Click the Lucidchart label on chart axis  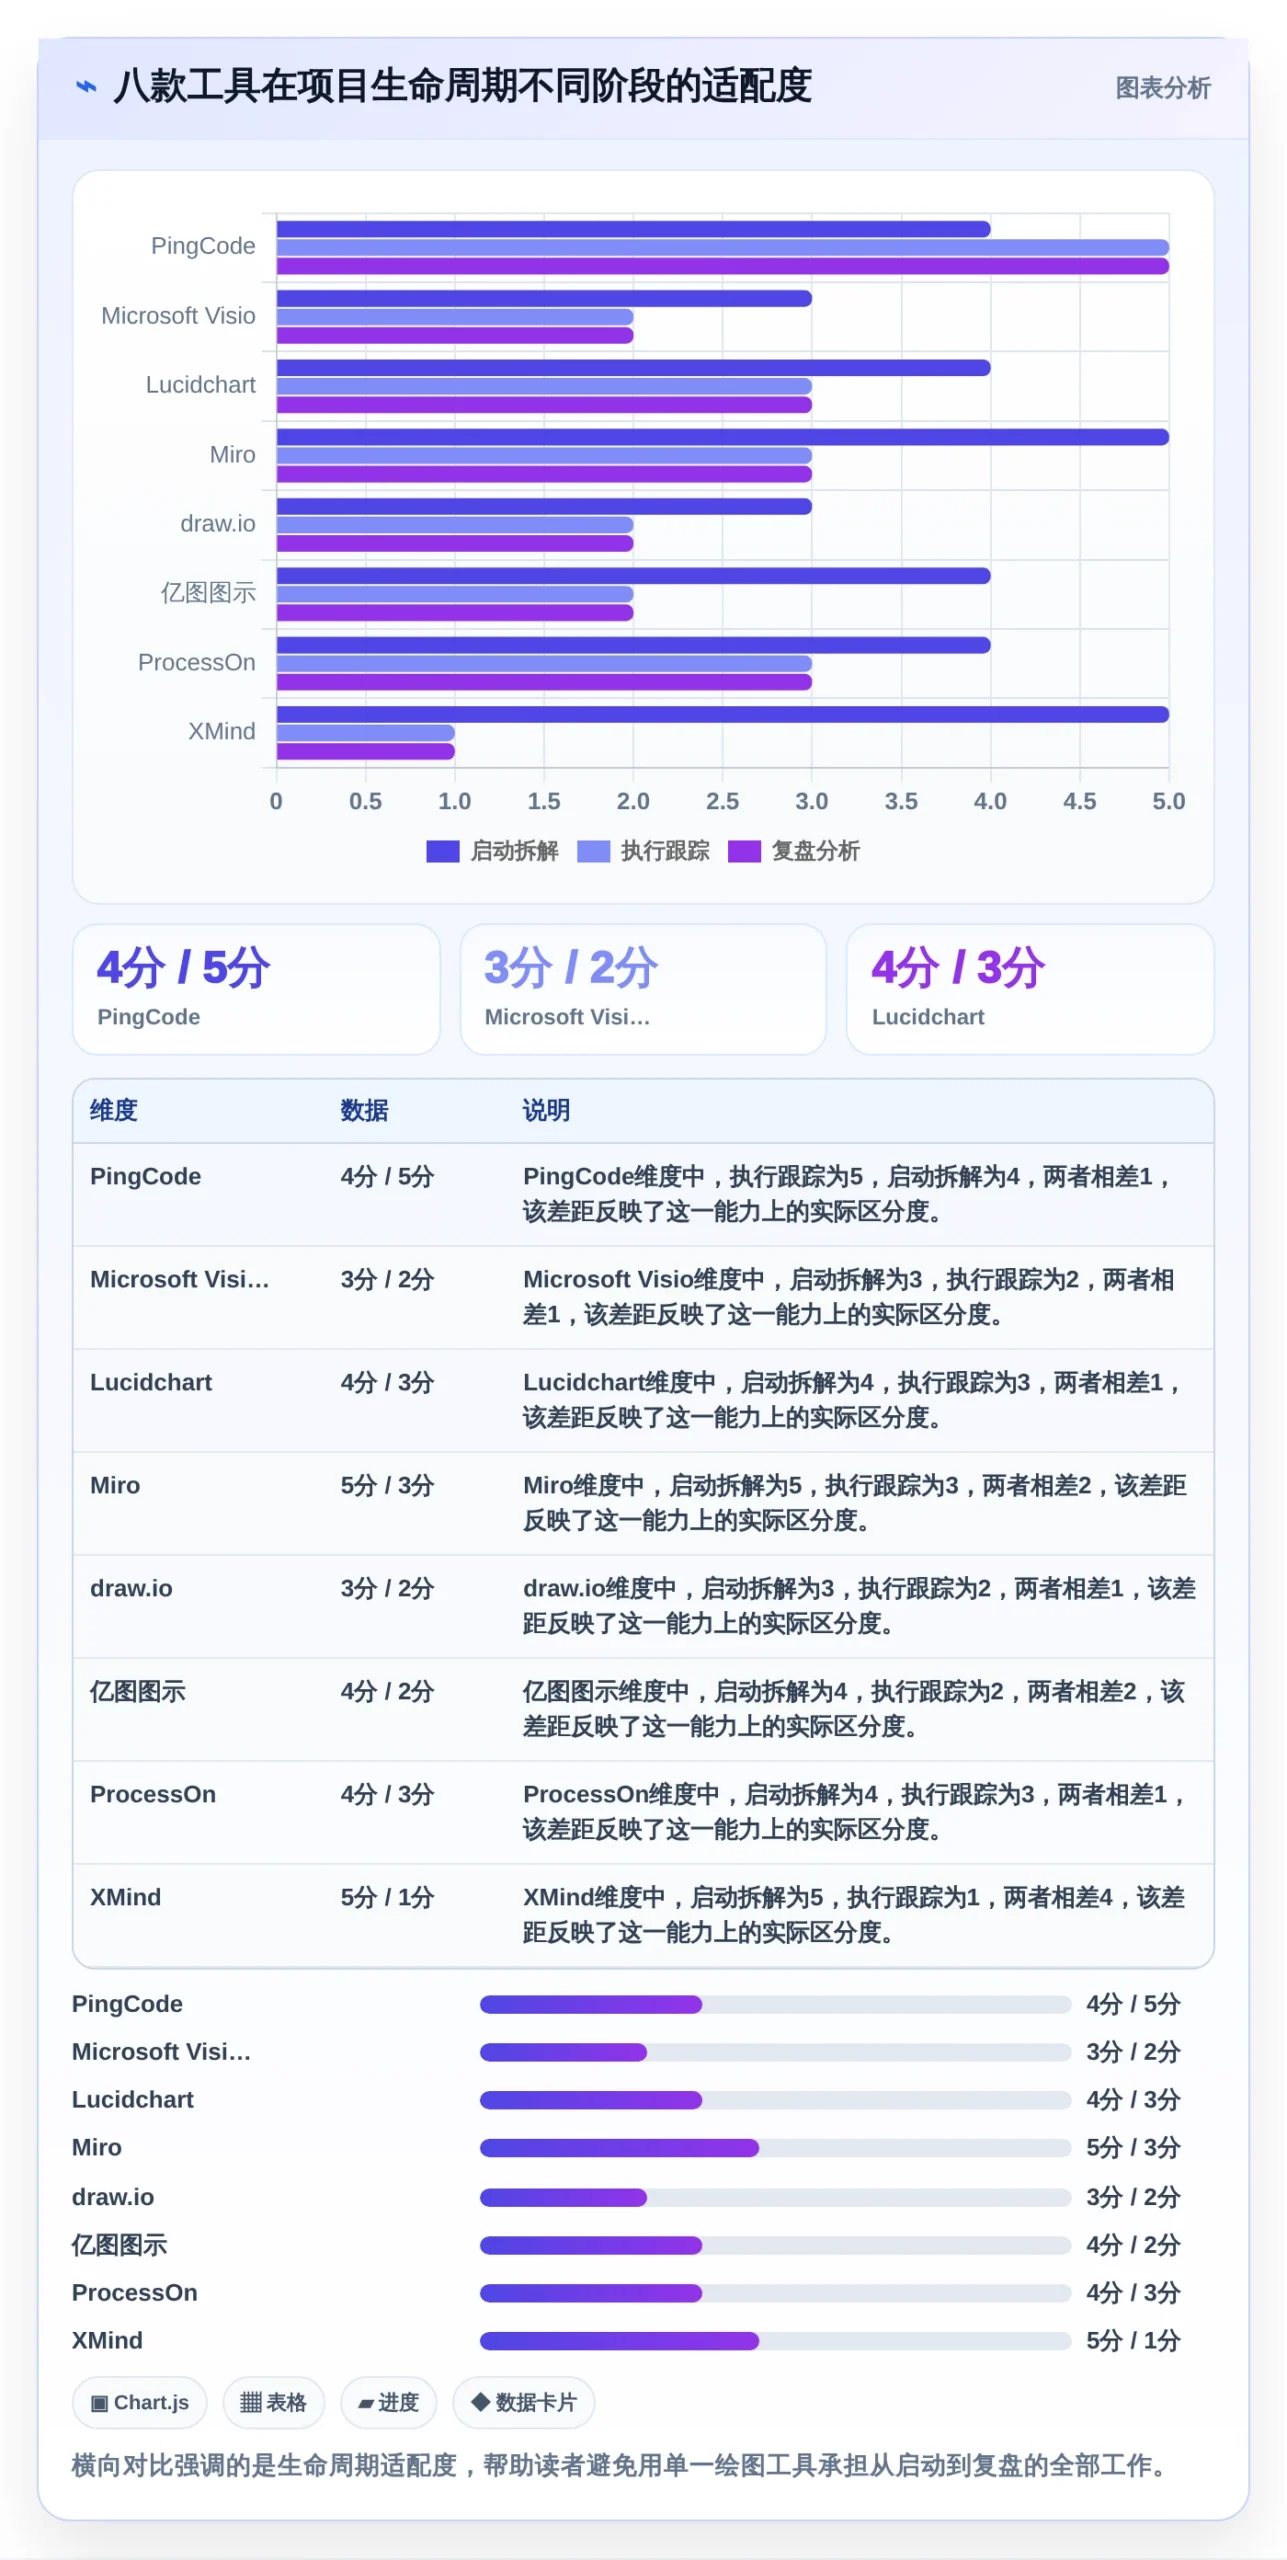point(200,385)
